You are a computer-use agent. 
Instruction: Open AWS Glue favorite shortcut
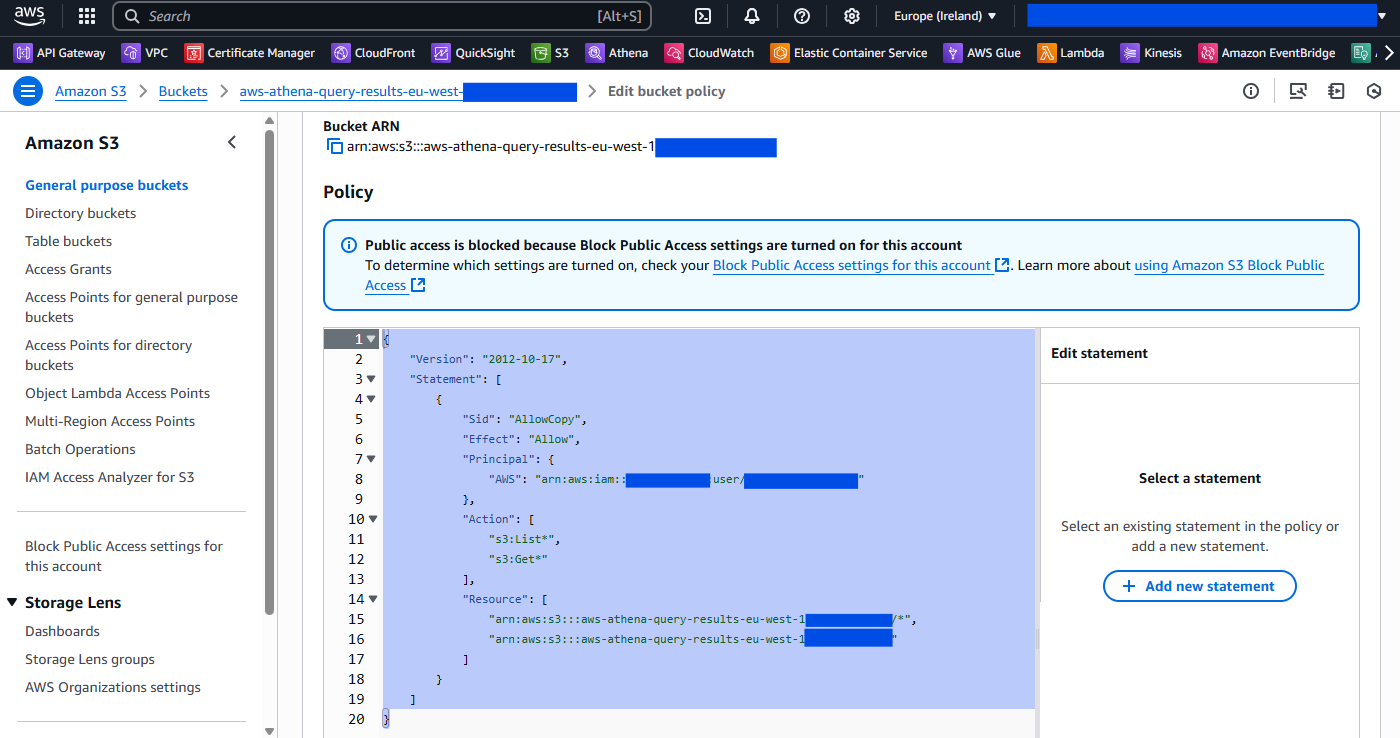pos(982,53)
